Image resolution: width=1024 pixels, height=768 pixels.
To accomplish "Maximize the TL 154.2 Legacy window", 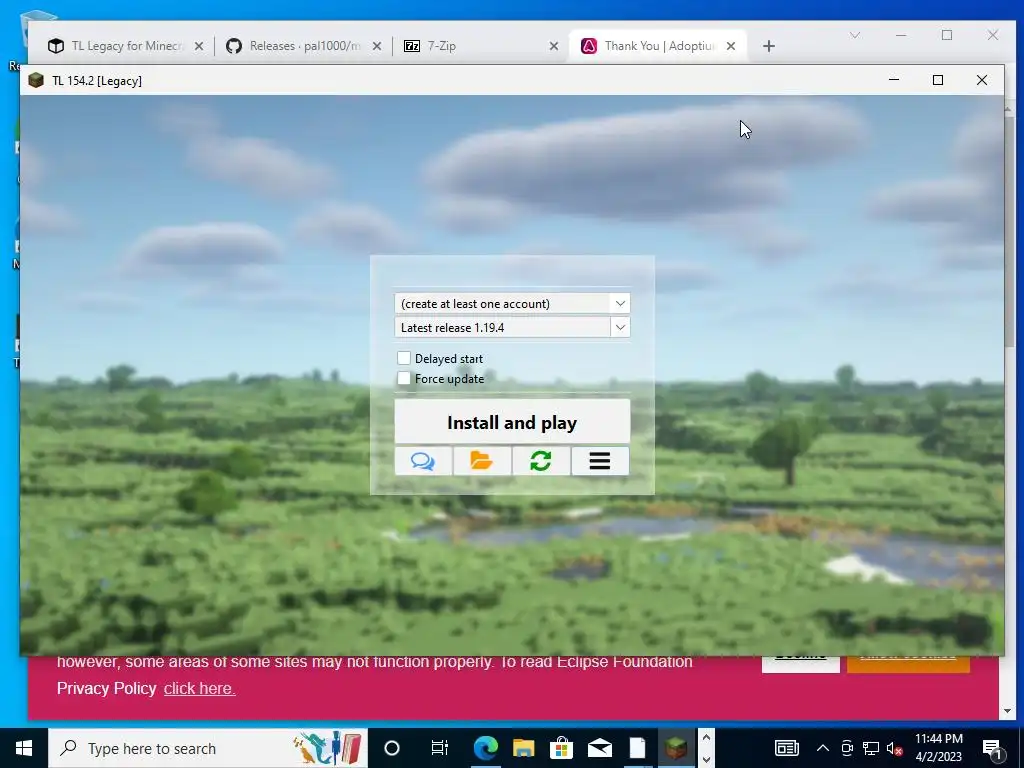I will click(x=938, y=80).
